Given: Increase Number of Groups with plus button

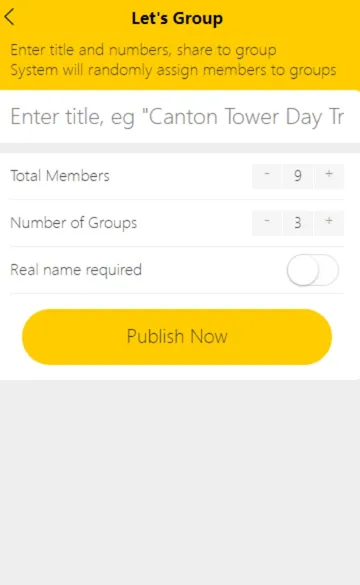Looking at the screenshot, I should pos(329,222).
